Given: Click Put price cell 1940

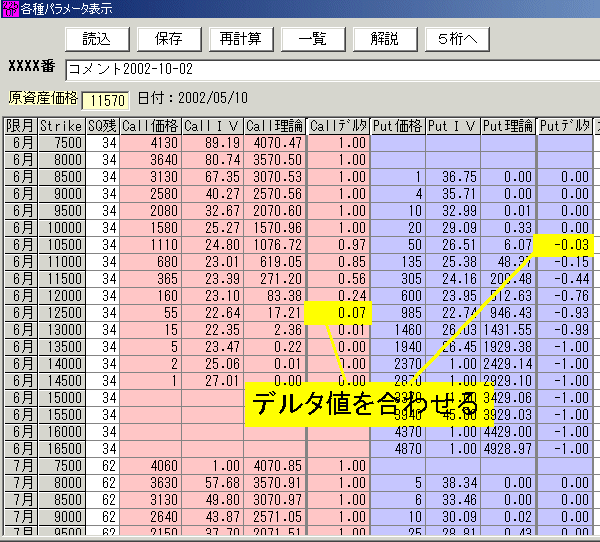Looking at the screenshot, I should (398, 347).
